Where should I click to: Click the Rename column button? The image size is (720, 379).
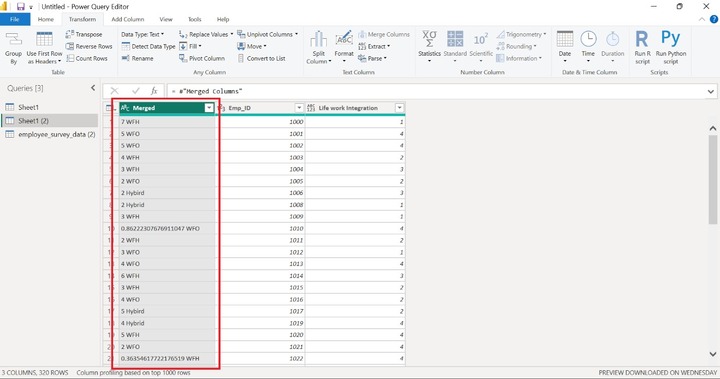(x=137, y=58)
